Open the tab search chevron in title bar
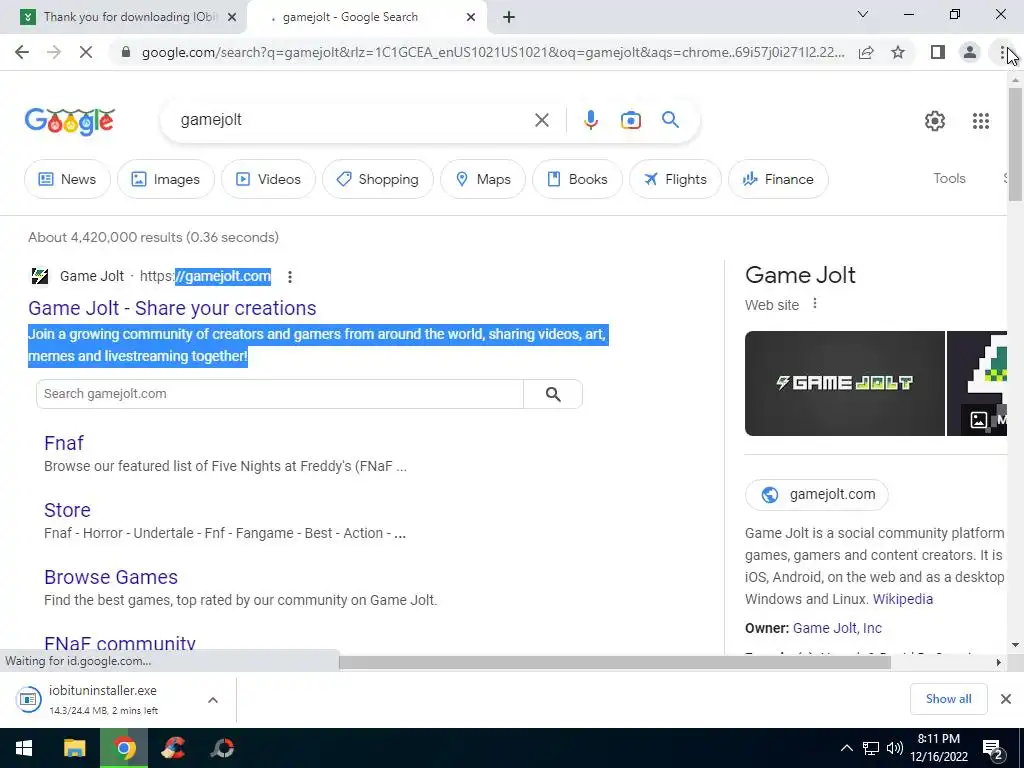Screen dimensions: 1024x768 [863, 14]
